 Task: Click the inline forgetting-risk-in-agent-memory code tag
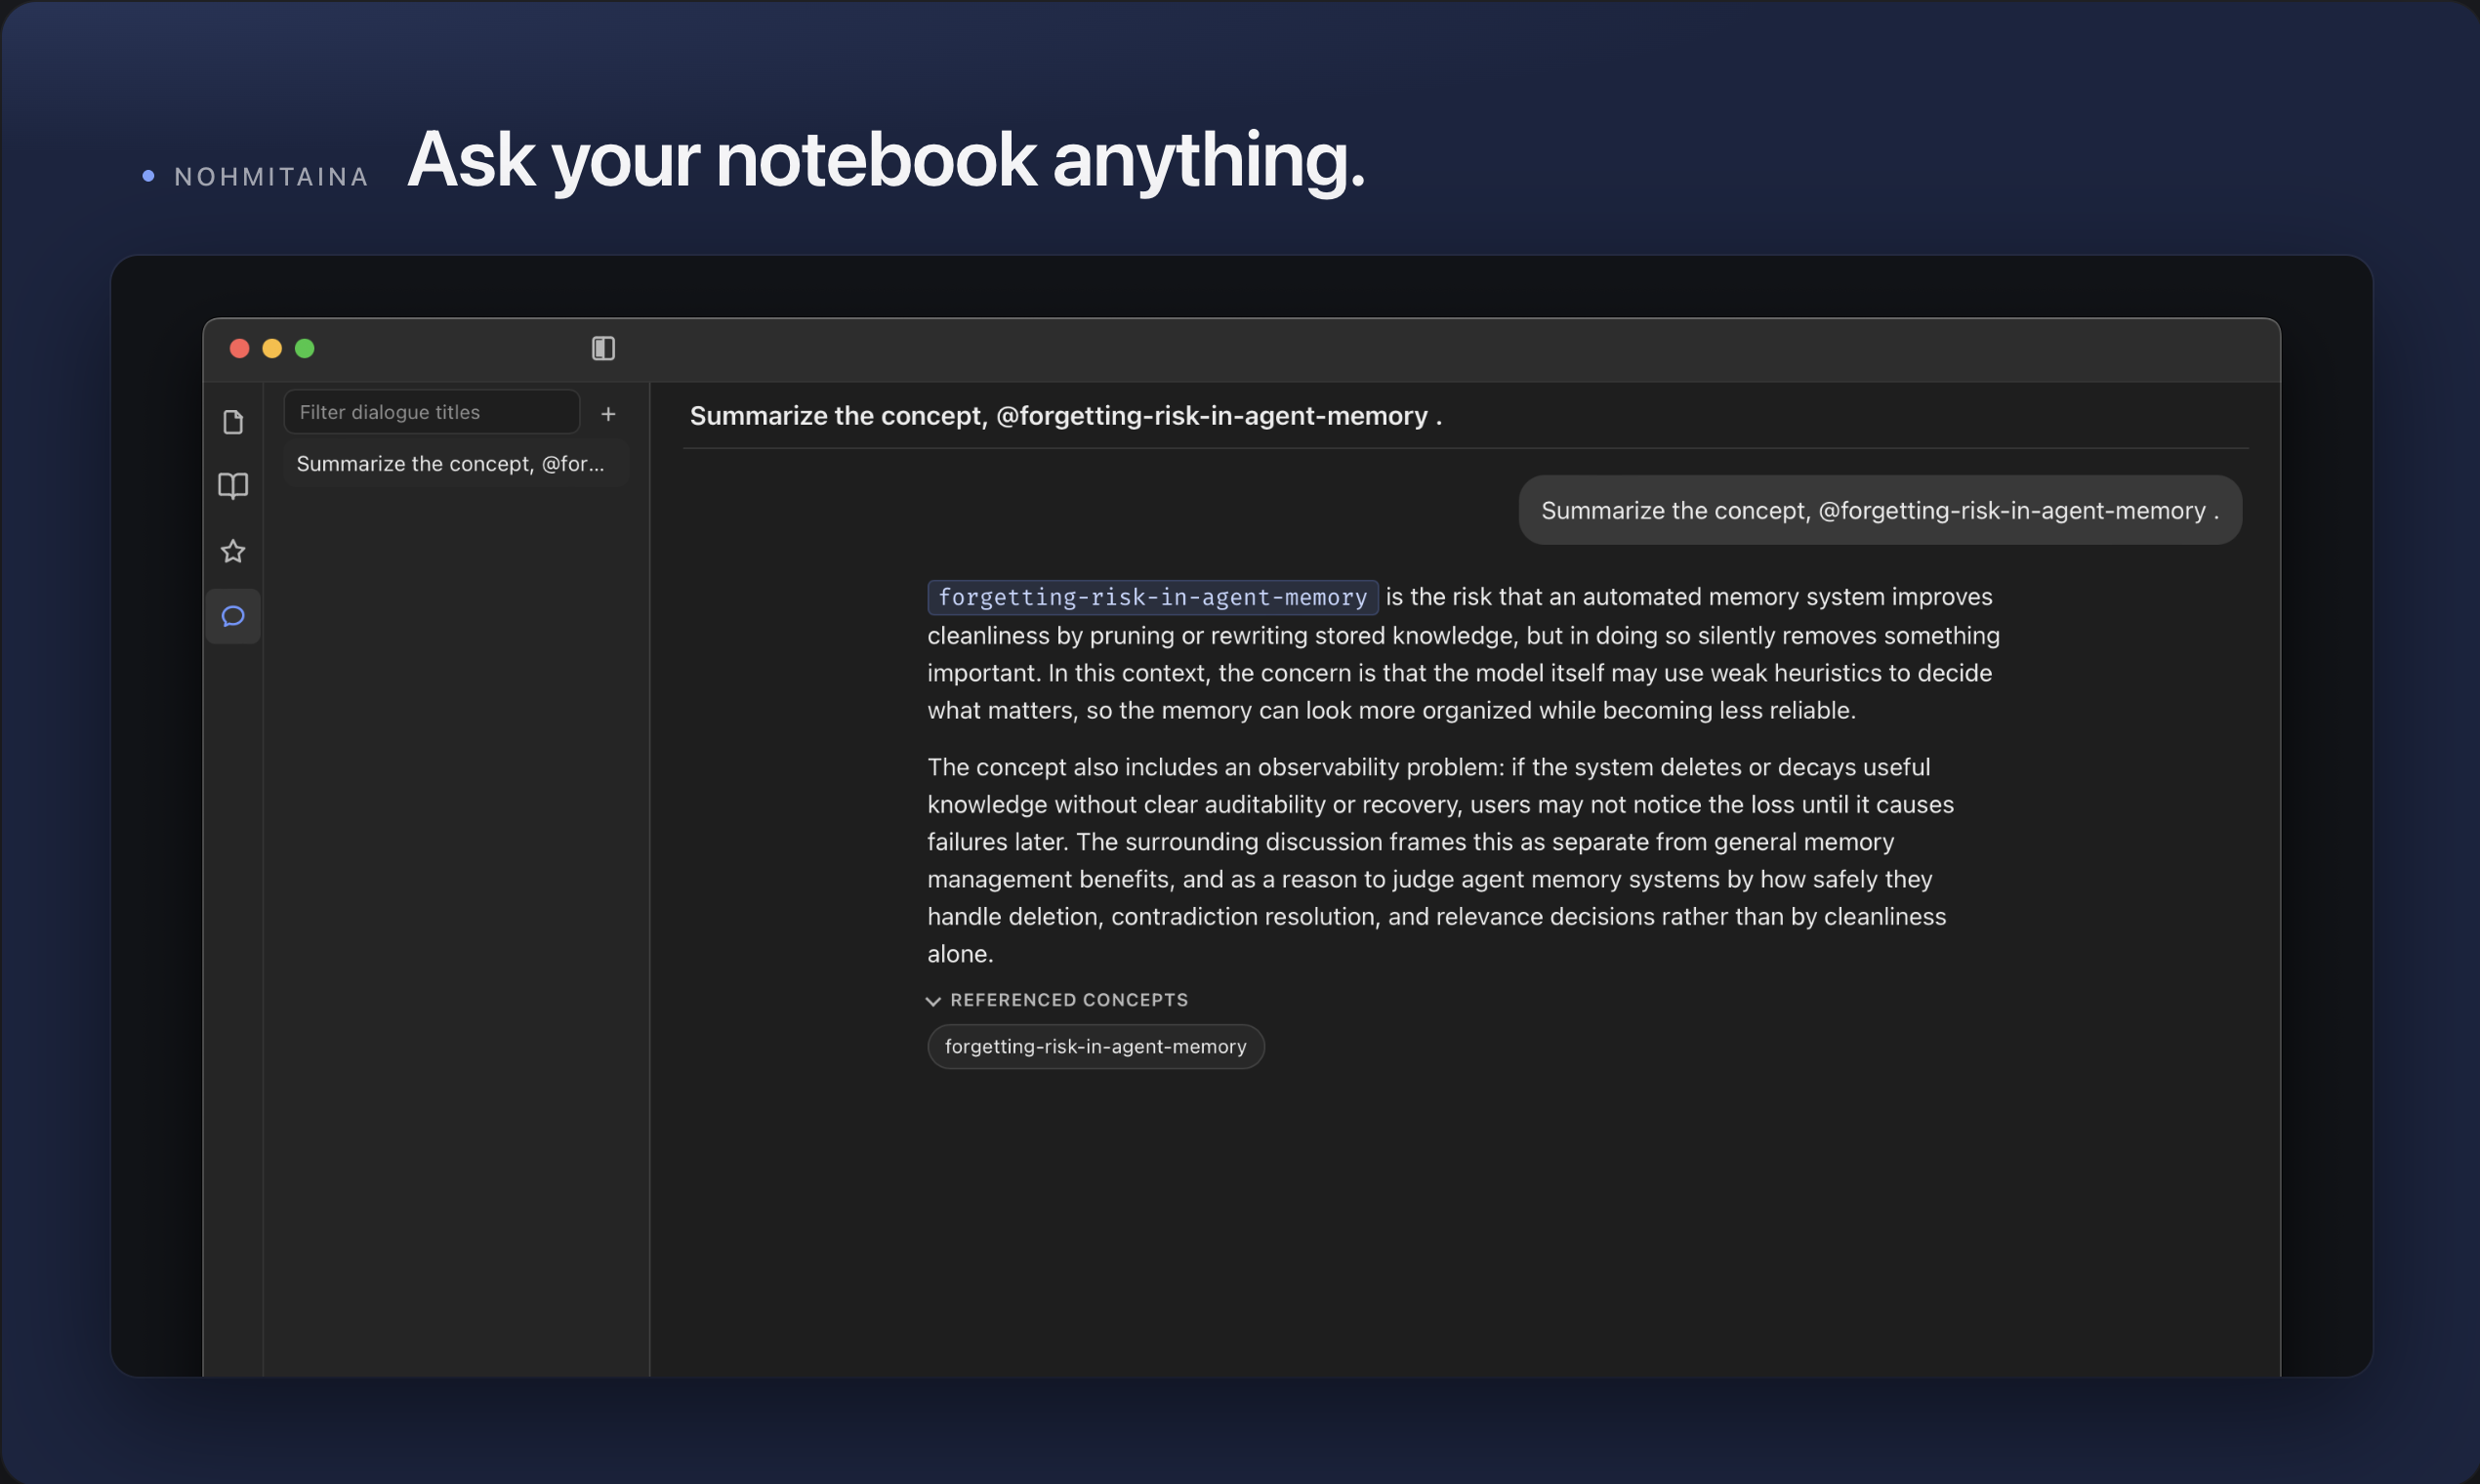point(1152,597)
